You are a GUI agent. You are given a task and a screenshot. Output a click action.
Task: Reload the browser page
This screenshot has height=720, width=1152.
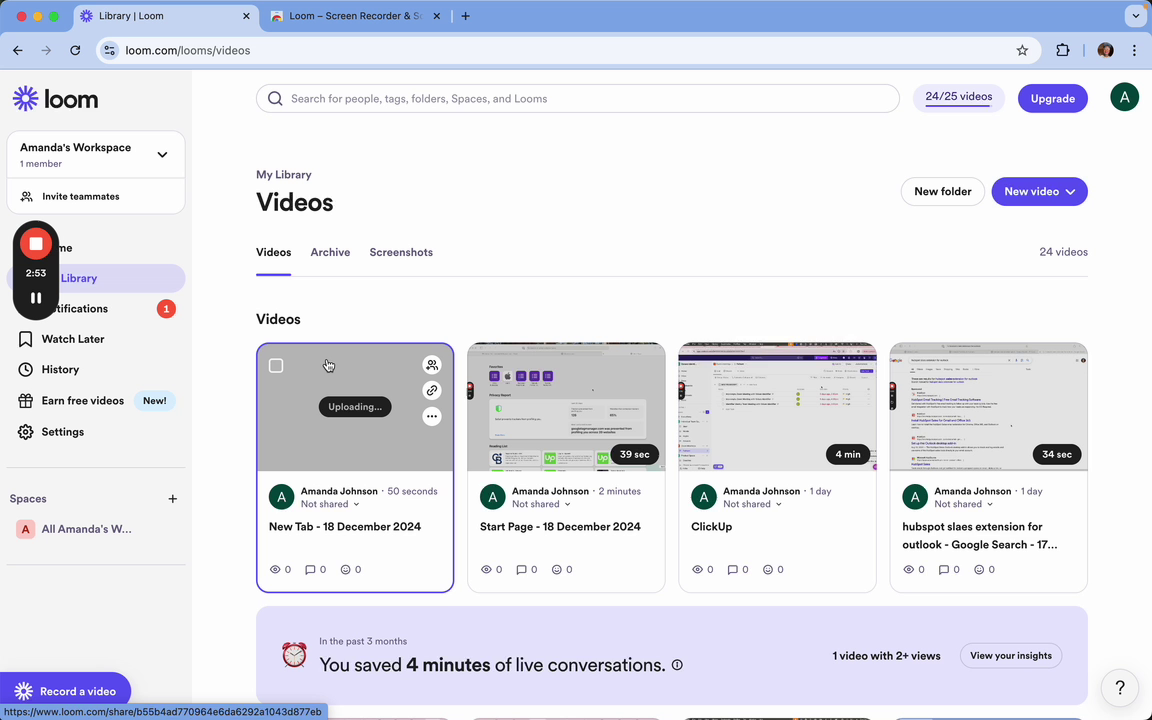pyautogui.click(x=75, y=51)
